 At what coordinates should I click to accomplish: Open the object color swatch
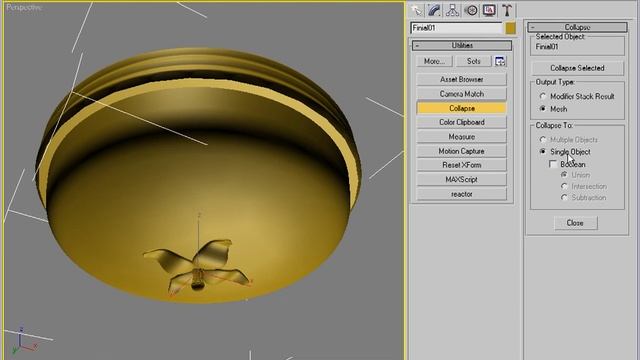click(510, 28)
